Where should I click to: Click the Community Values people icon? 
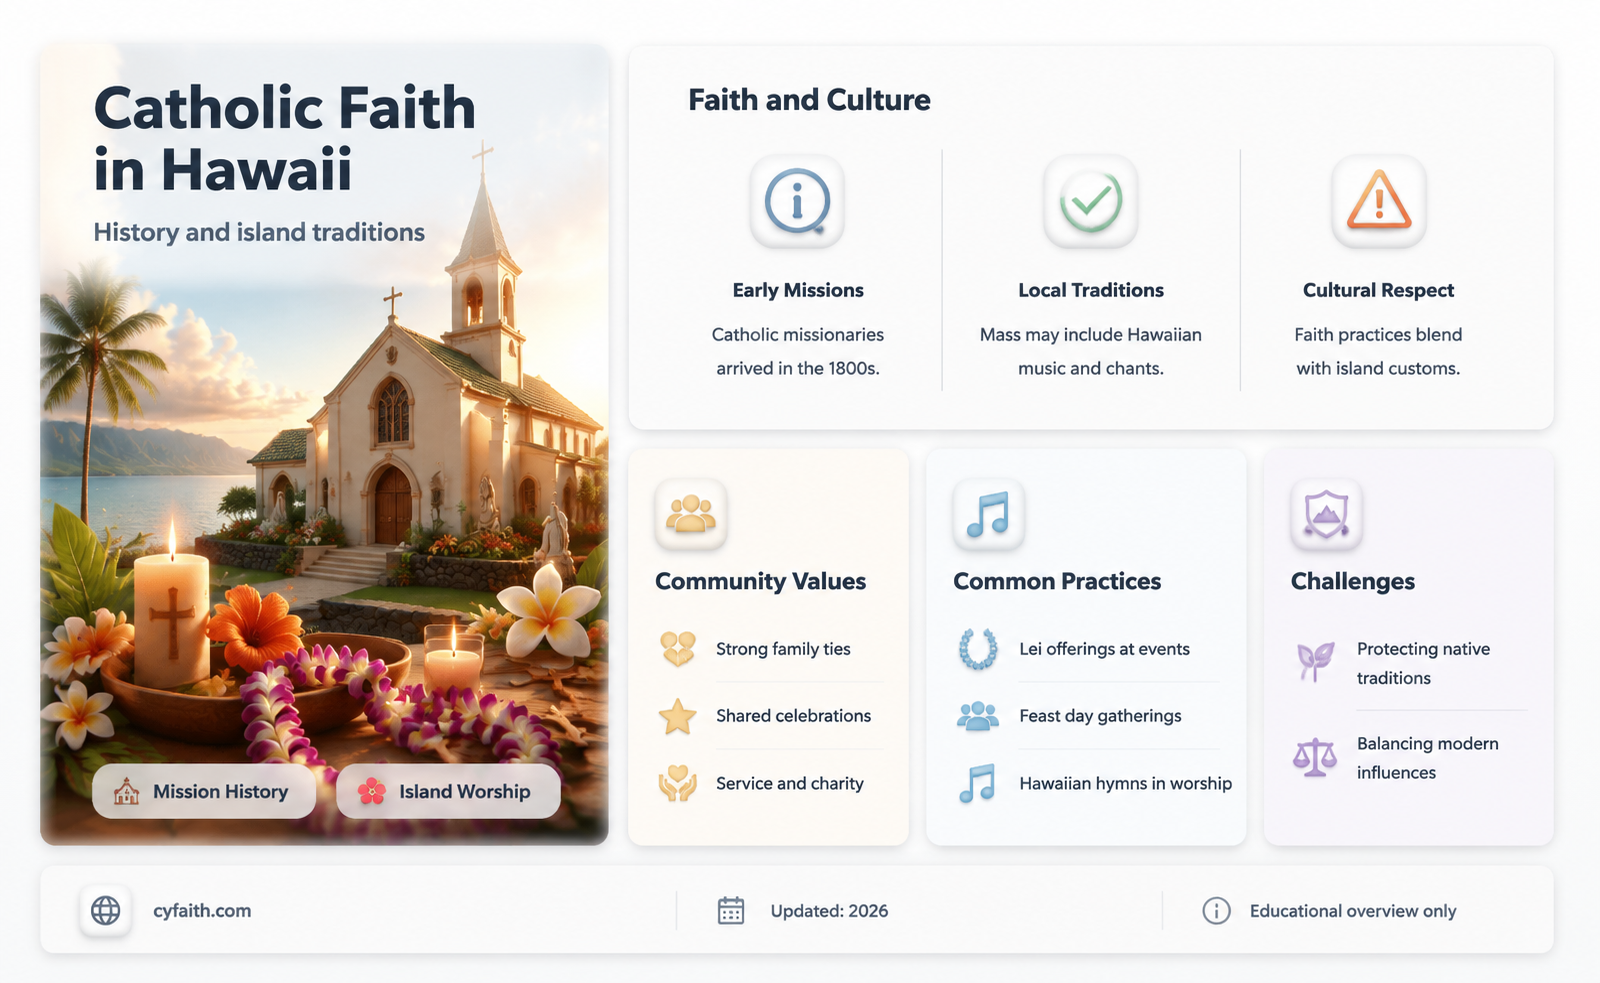click(x=691, y=515)
